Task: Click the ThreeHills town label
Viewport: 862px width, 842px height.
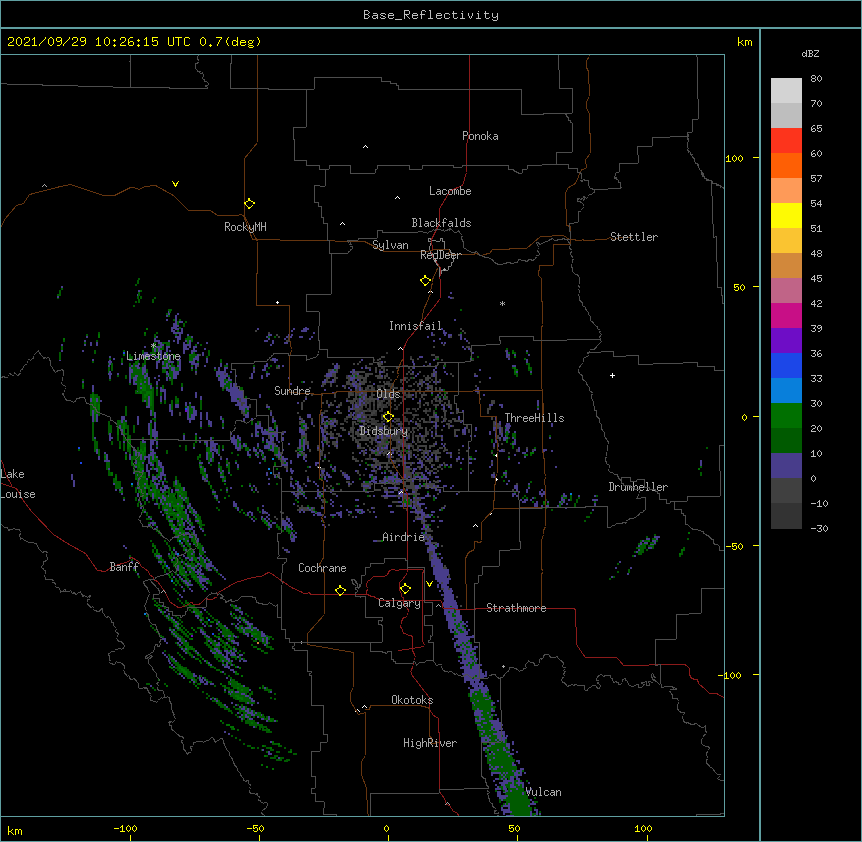Action: (534, 418)
